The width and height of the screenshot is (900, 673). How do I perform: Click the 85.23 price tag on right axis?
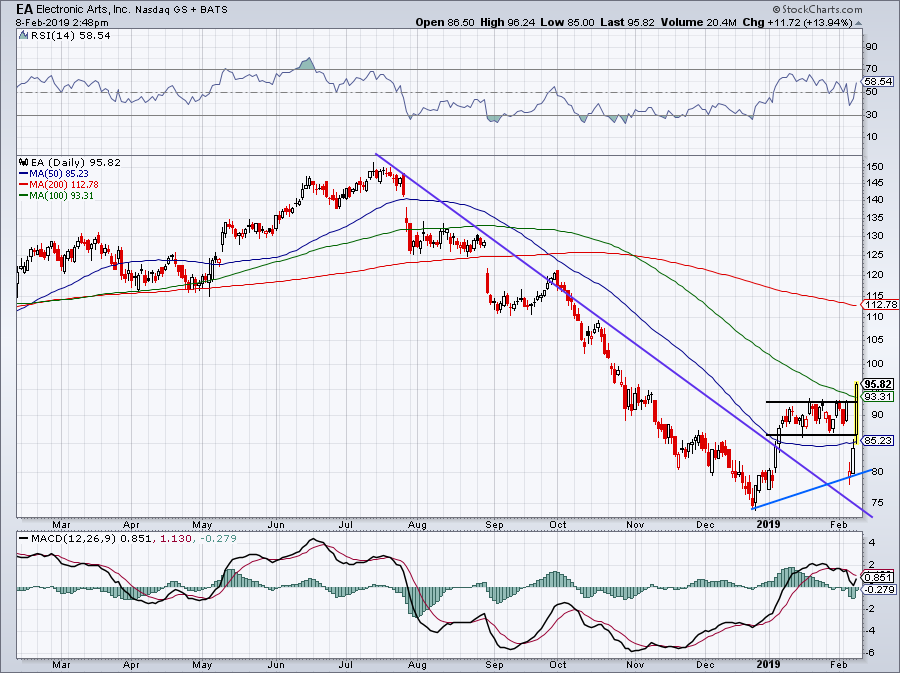(878, 441)
